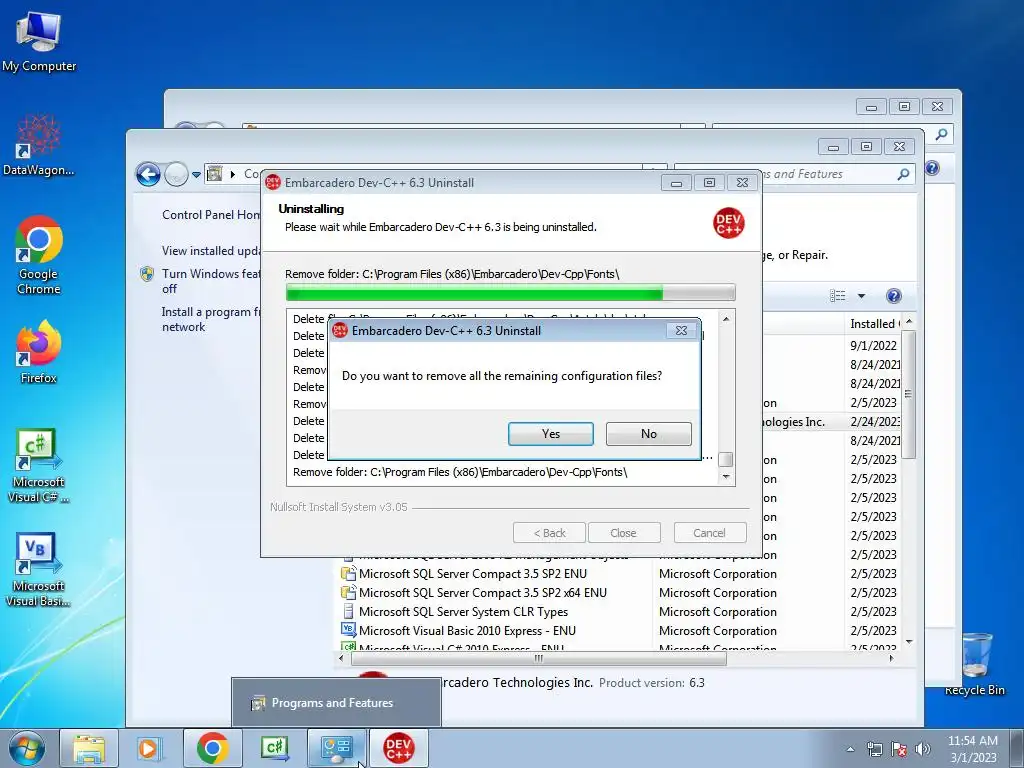1024x768 pixels.
Task: Click the search magnifier in Programs and Features
Action: click(x=903, y=174)
